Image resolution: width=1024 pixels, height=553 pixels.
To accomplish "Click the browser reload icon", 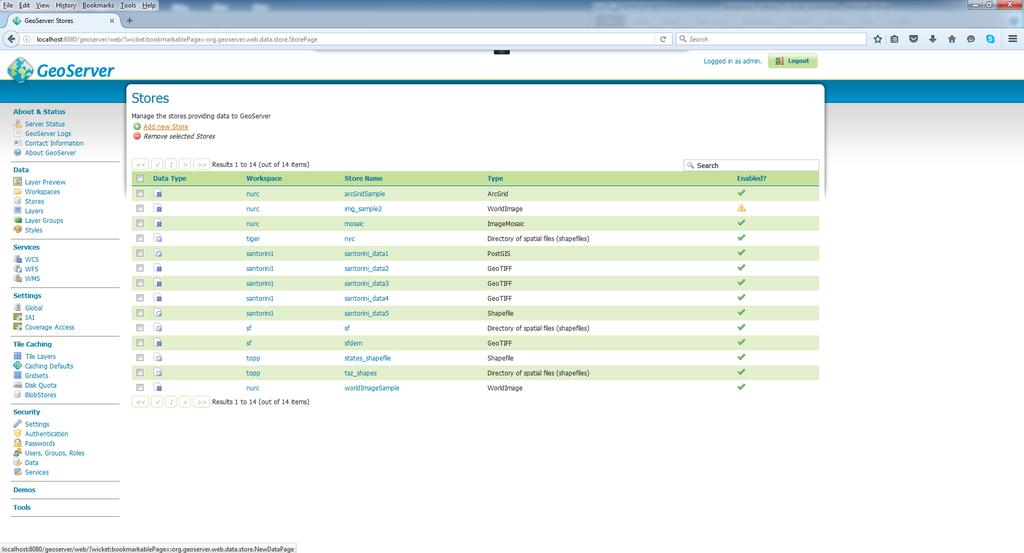I will (x=663, y=39).
